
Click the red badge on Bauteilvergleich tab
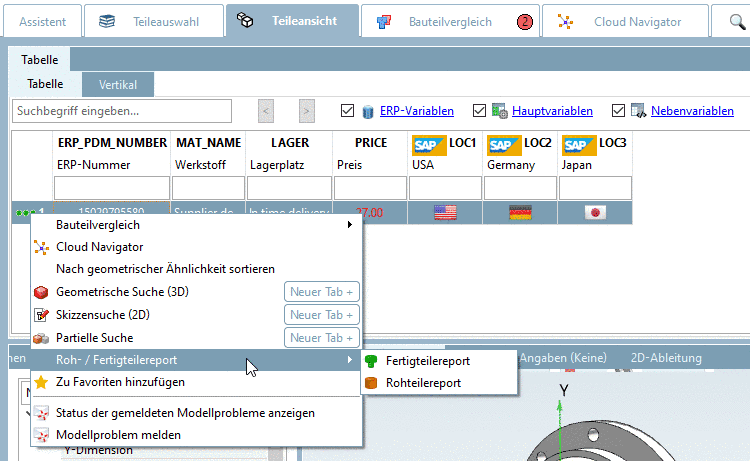tap(525, 22)
